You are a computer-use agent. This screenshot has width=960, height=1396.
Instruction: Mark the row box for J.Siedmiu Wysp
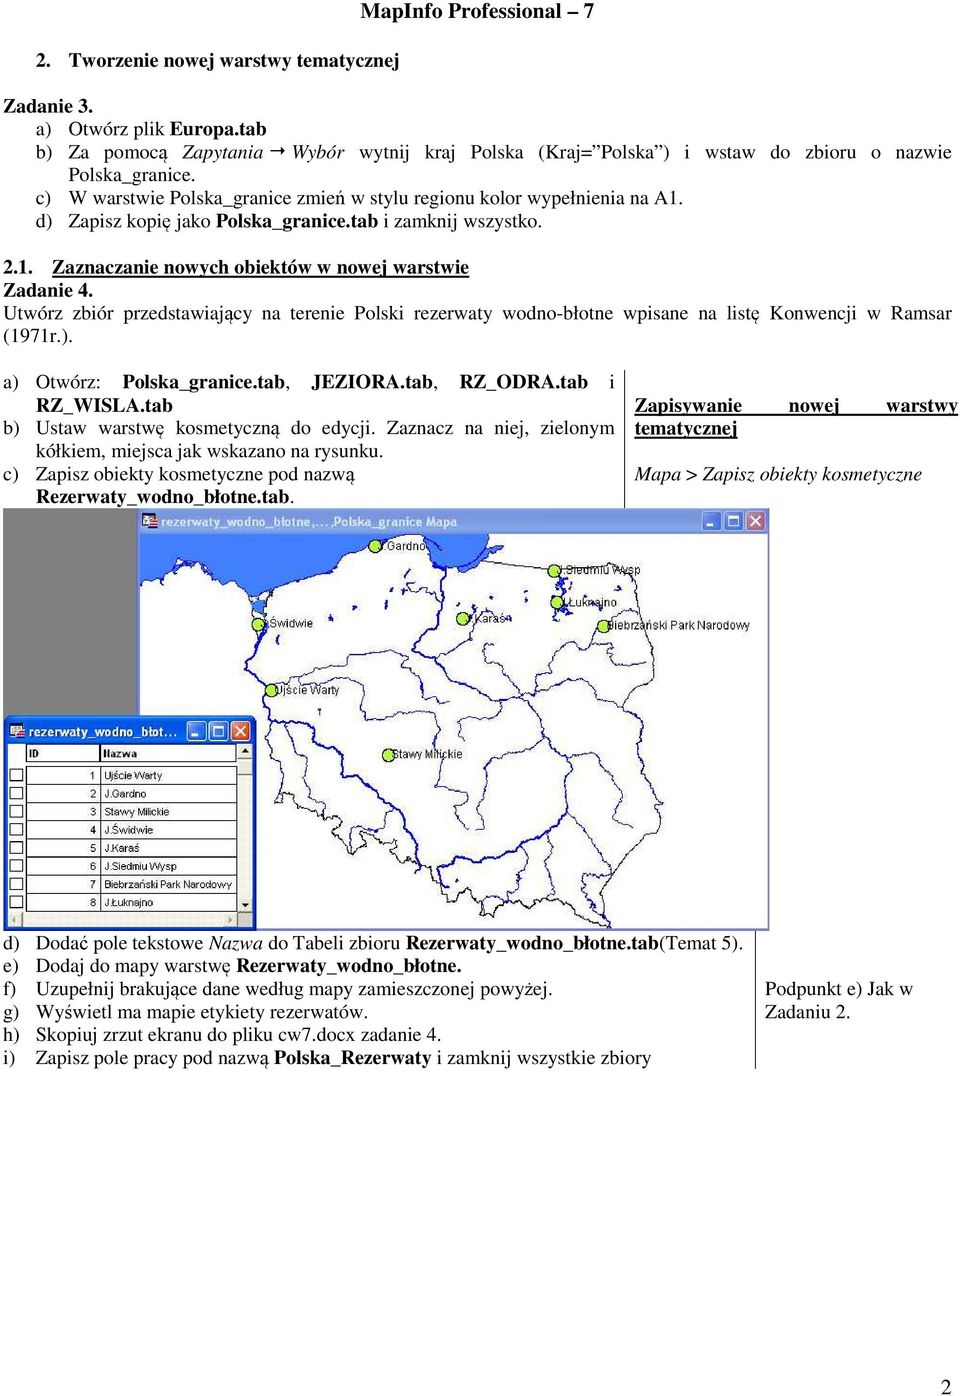(16, 865)
